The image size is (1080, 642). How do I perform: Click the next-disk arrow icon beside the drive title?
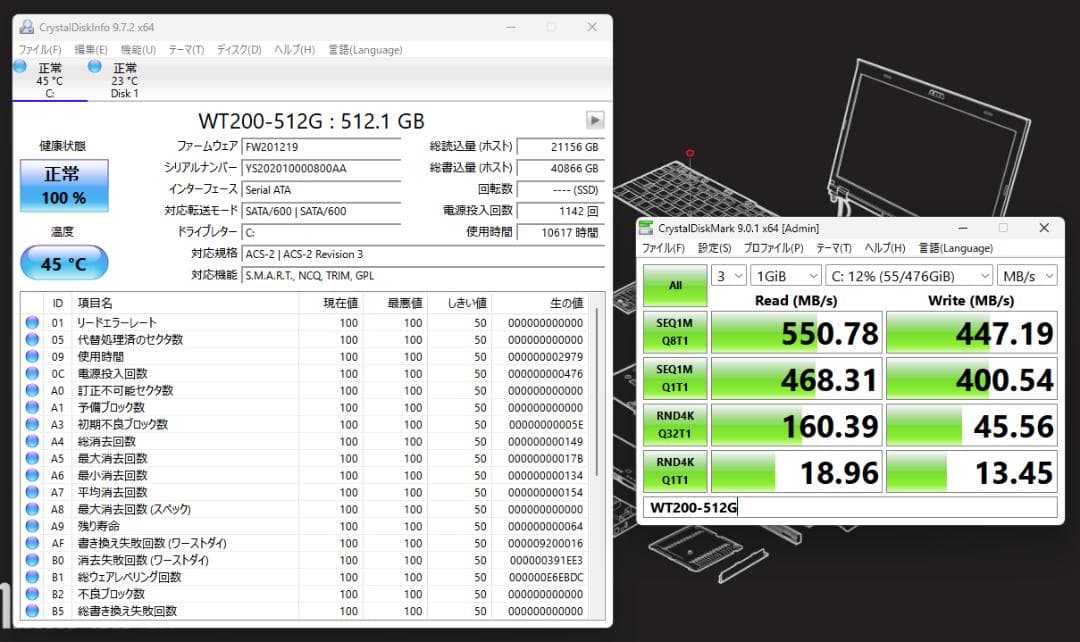pos(594,119)
